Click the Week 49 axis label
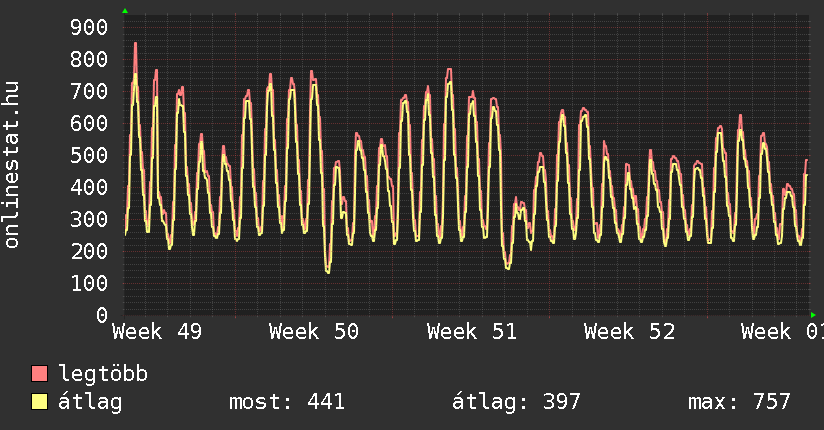Image resolution: width=824 pixels, height=430 pixels. [x=156, y=331]
